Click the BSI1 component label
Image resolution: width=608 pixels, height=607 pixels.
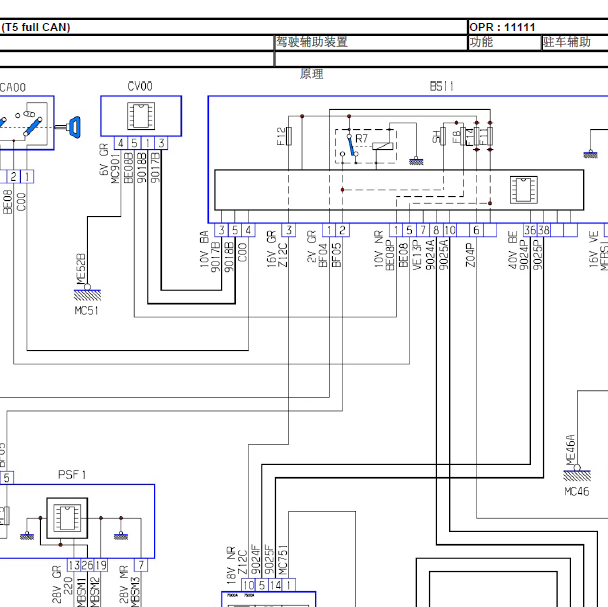pyautogui.click(x=442, y=86)
